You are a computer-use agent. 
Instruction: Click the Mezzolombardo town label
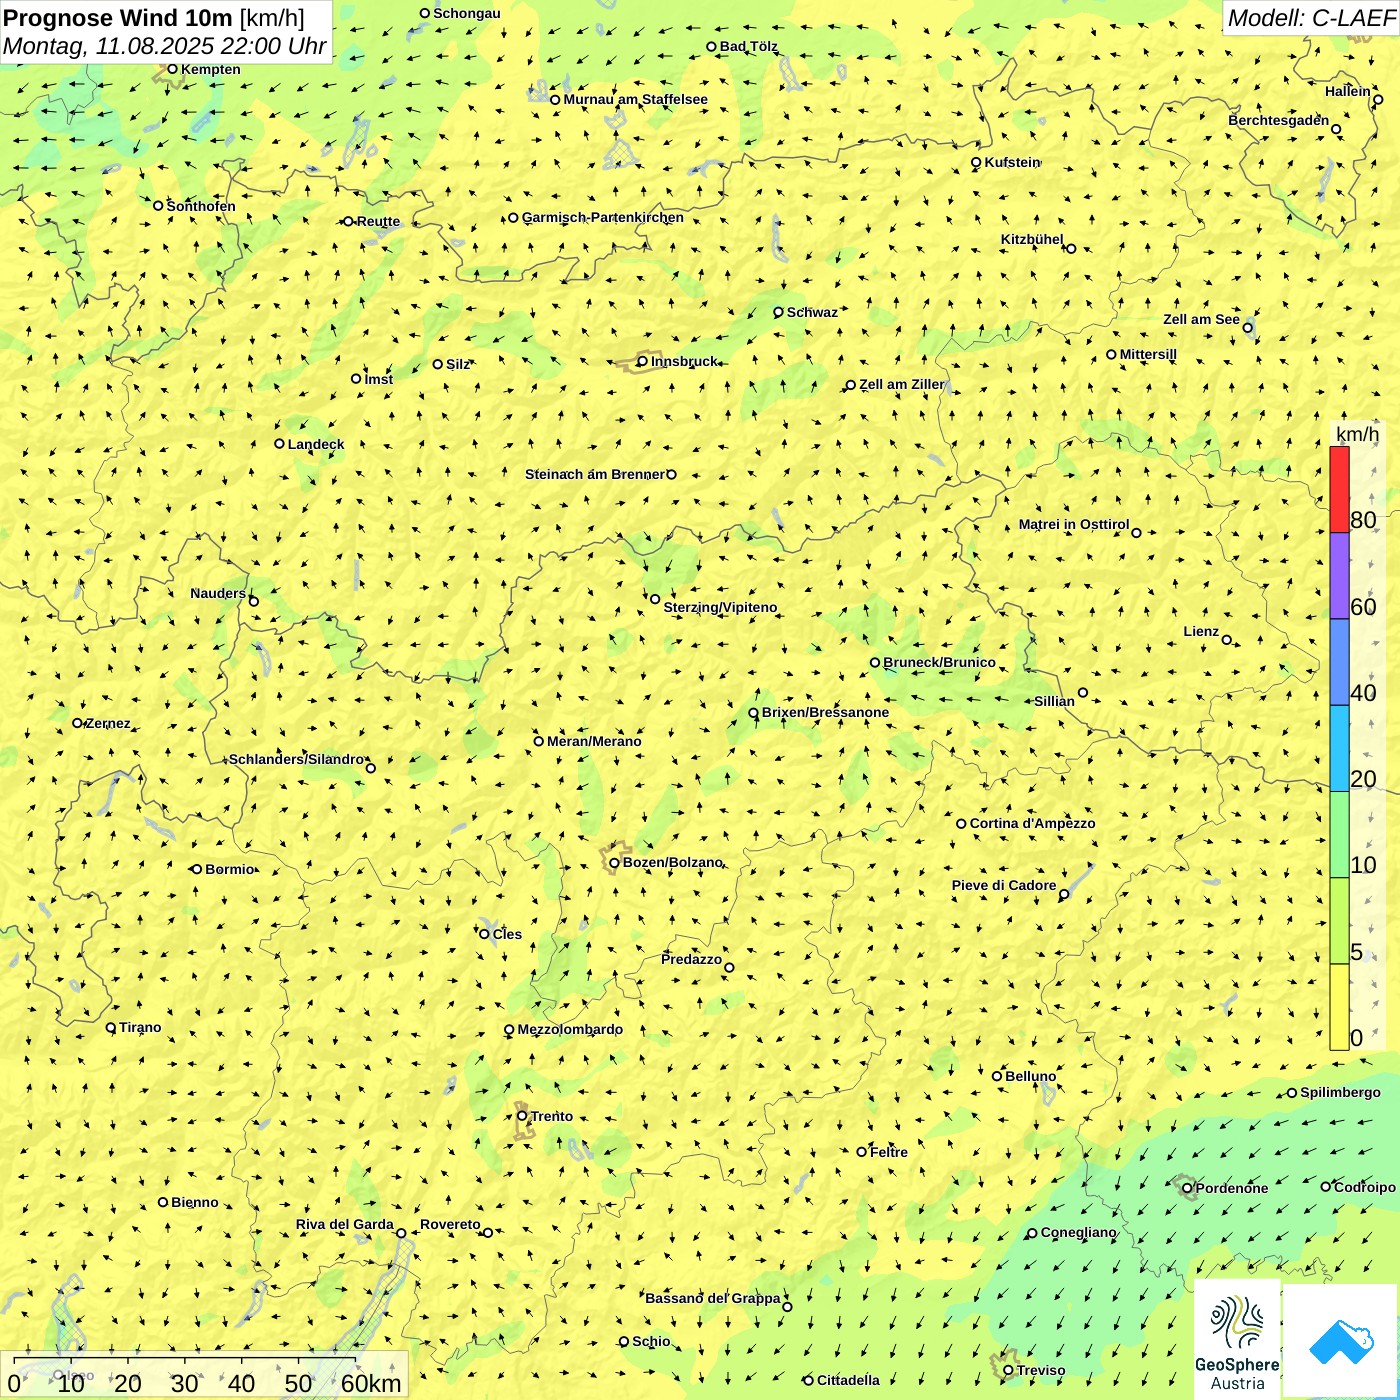point(570,1029)
